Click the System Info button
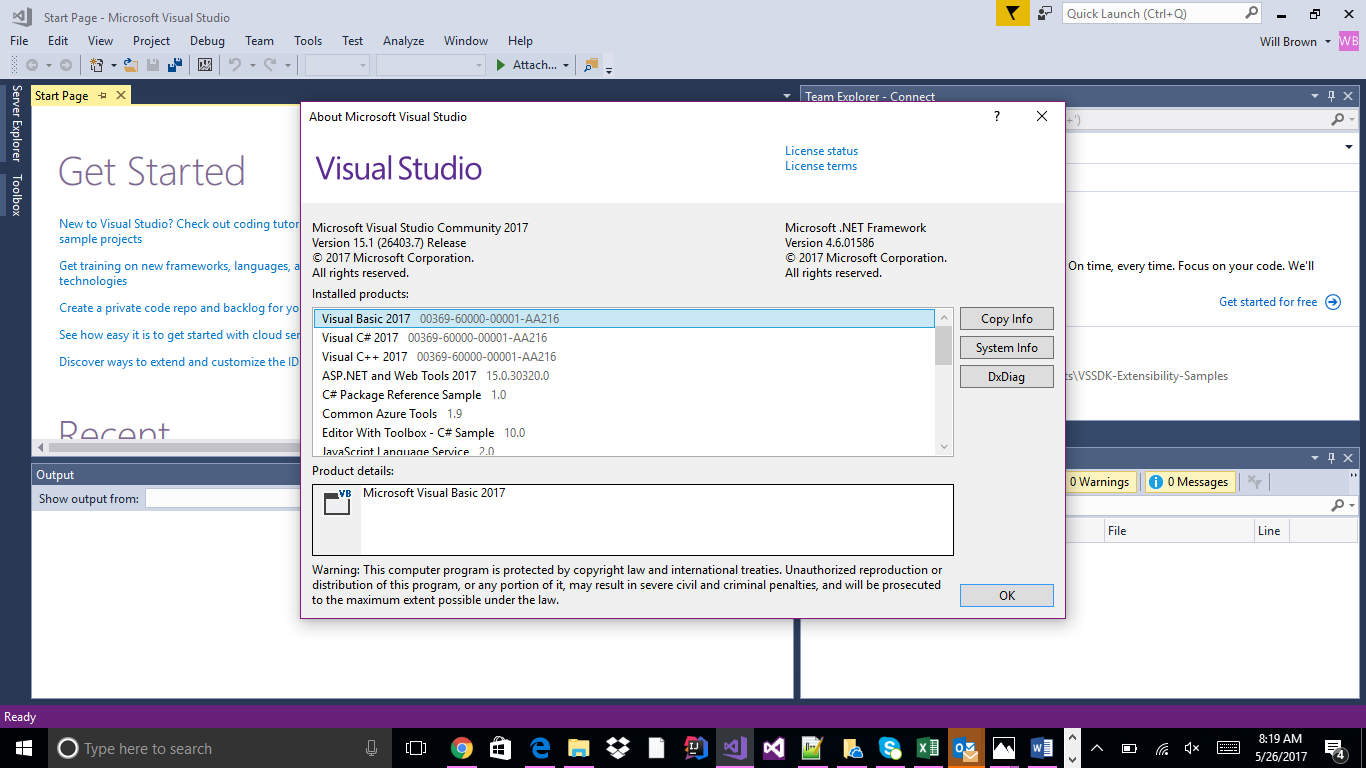The width and height of the screenshot is (1366, 768). (x=1006, y=348)
